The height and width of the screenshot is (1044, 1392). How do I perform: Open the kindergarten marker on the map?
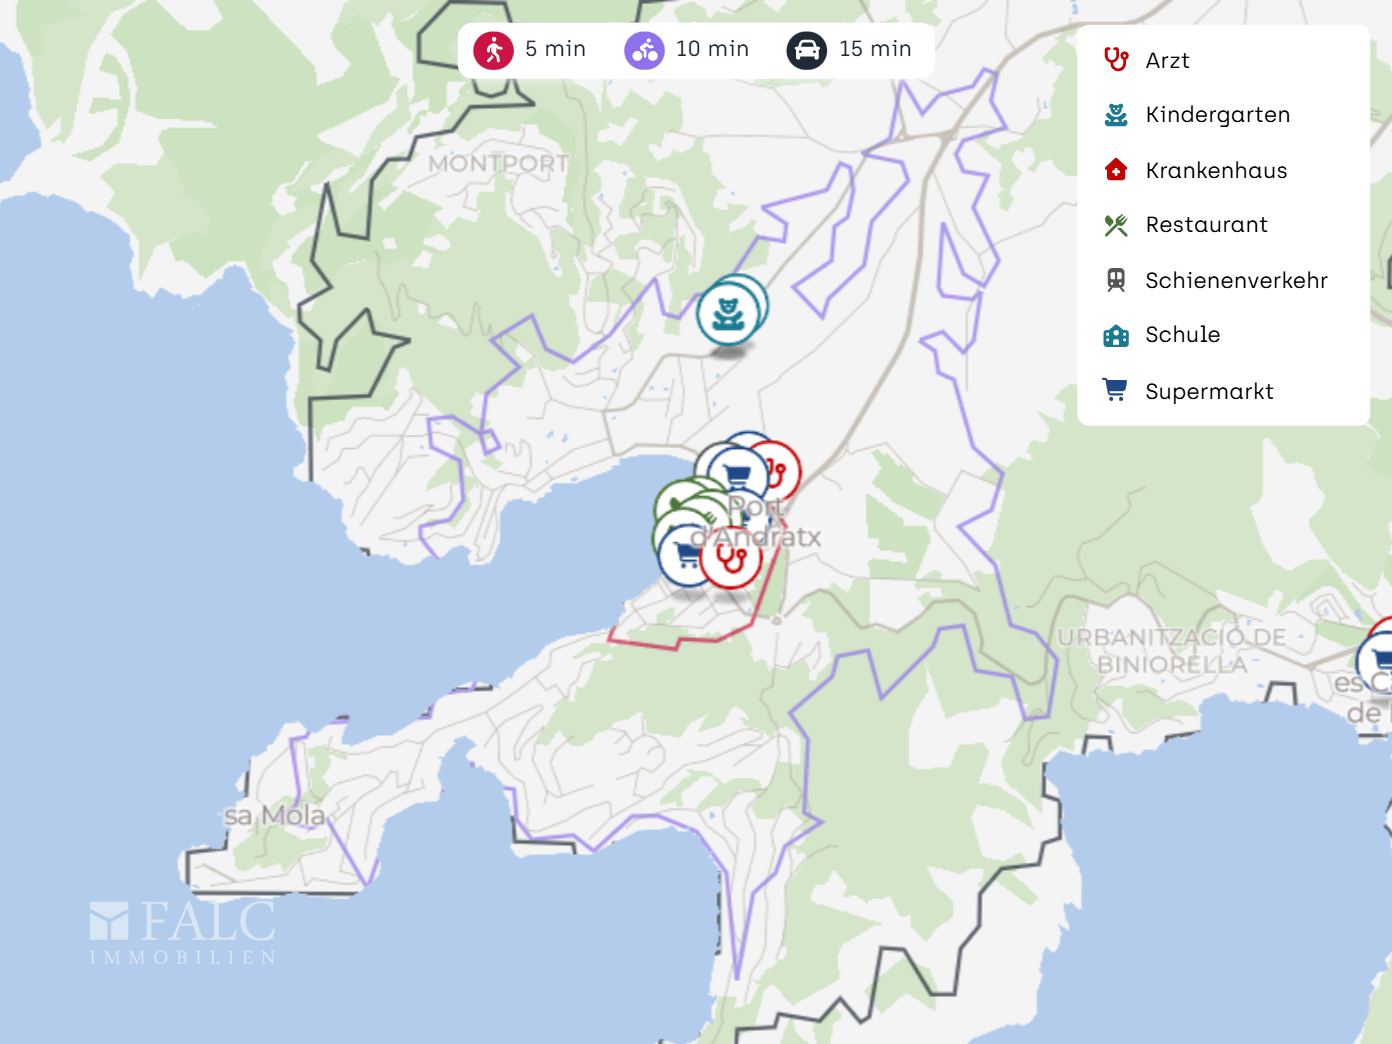(729, 313)
